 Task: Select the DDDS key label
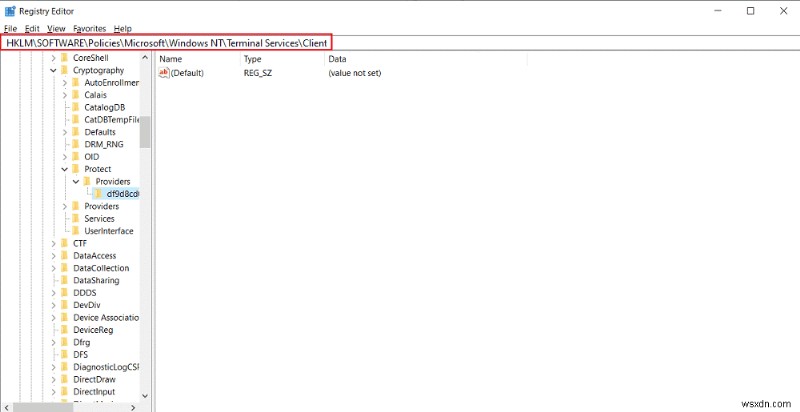85,293
